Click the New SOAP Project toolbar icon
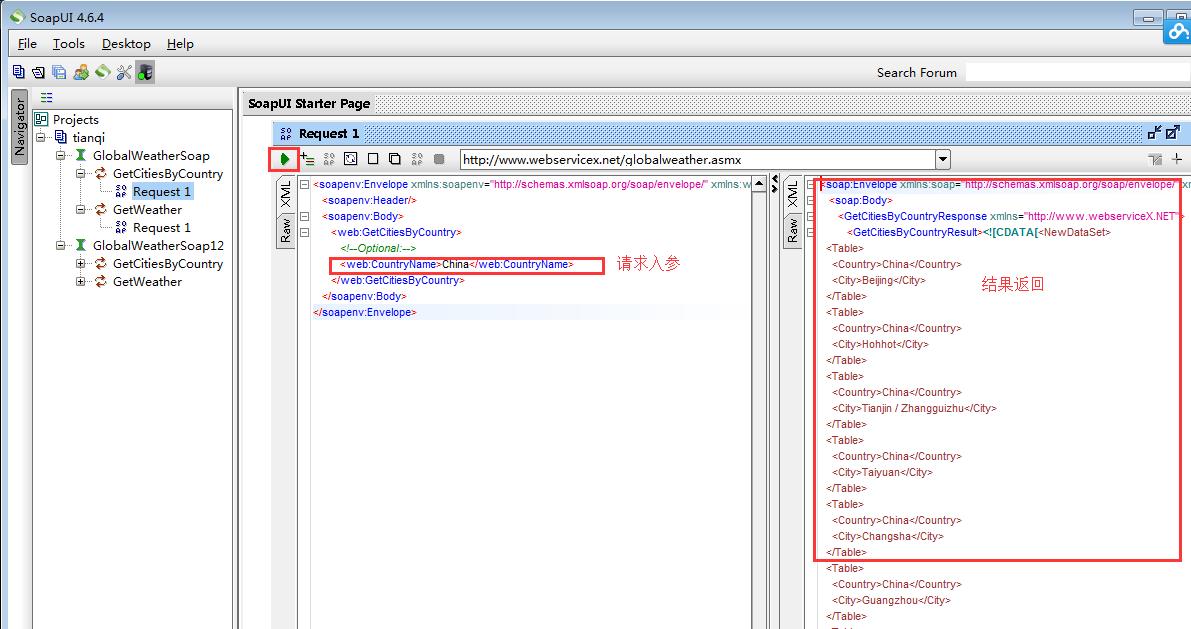This screenshot has width=1191, height=629. 19,72
